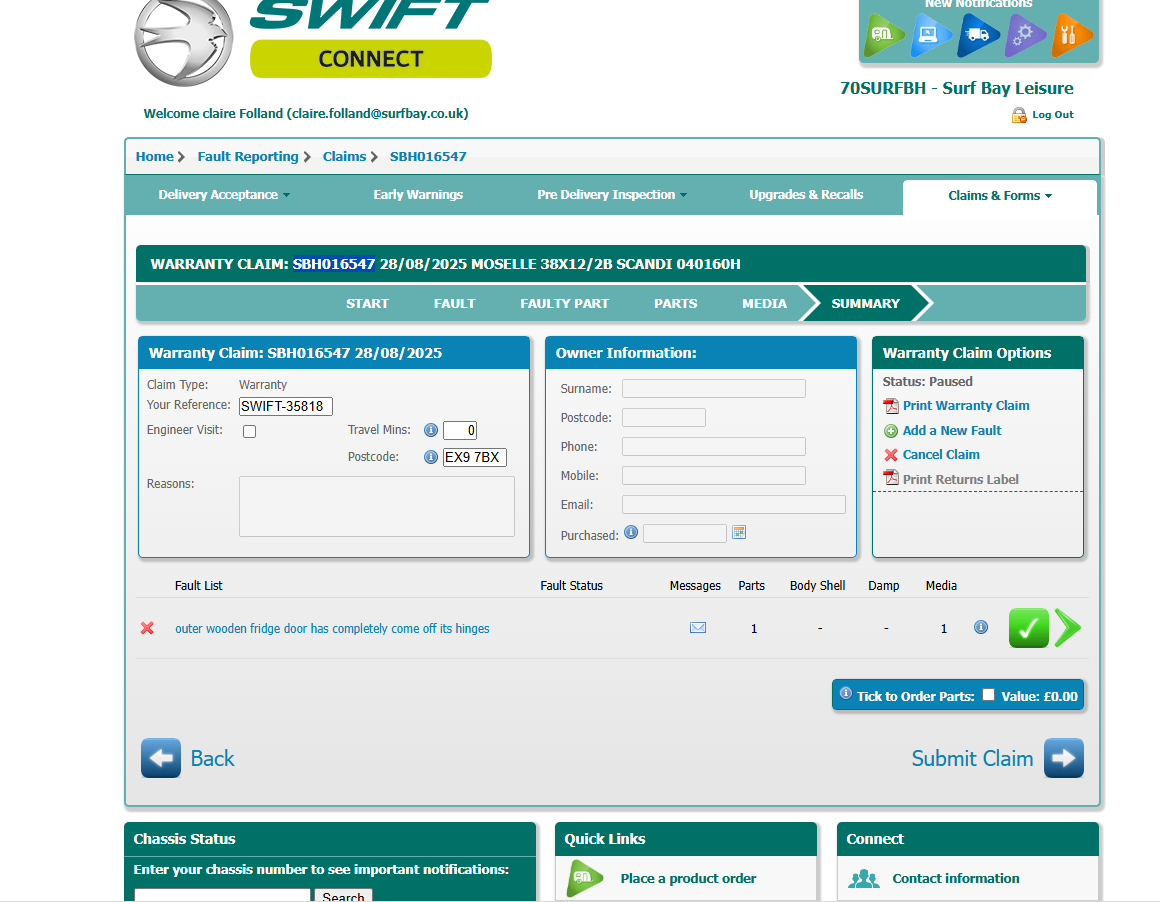Viewport: 1160px width, 902px height.
Task: Click the red X Cancel Claim icon
Action: click(891, 455)
